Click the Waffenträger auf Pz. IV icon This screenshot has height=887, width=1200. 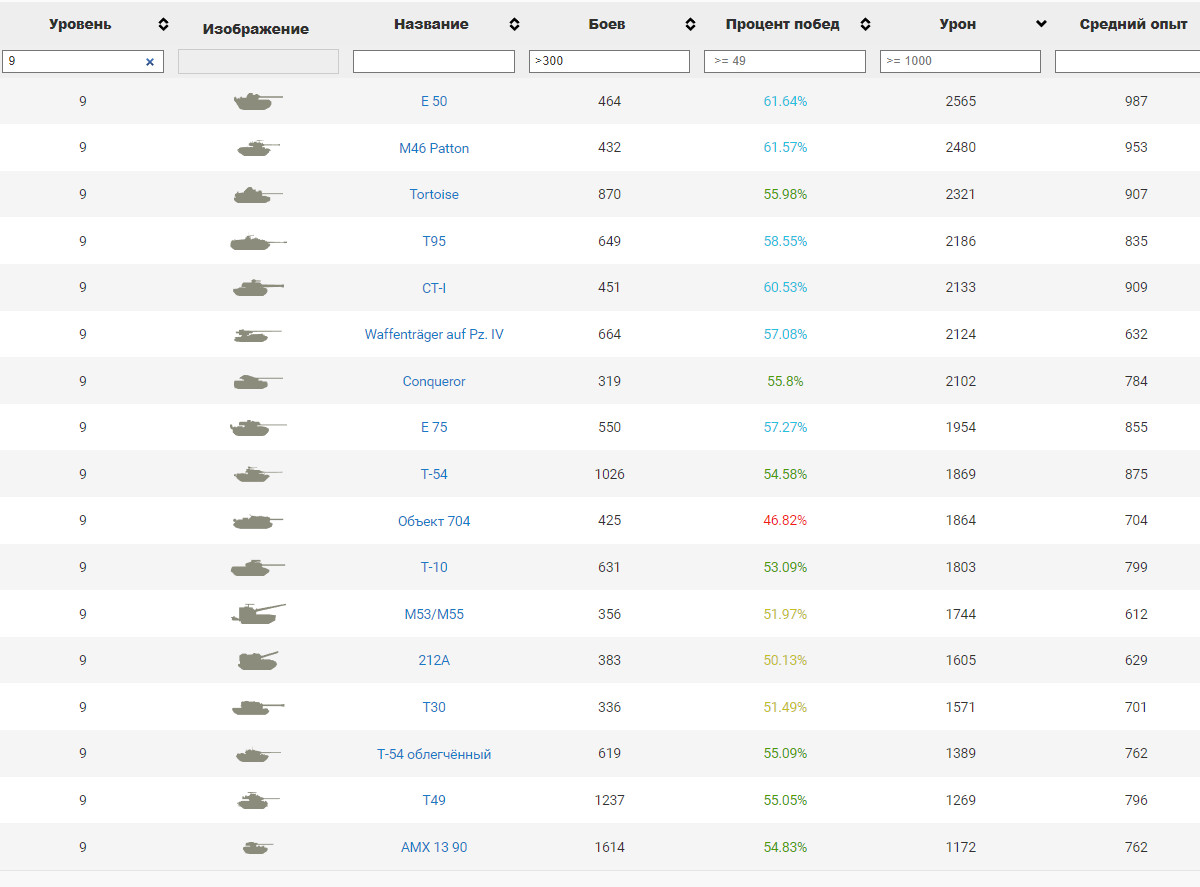coord(257,335)
